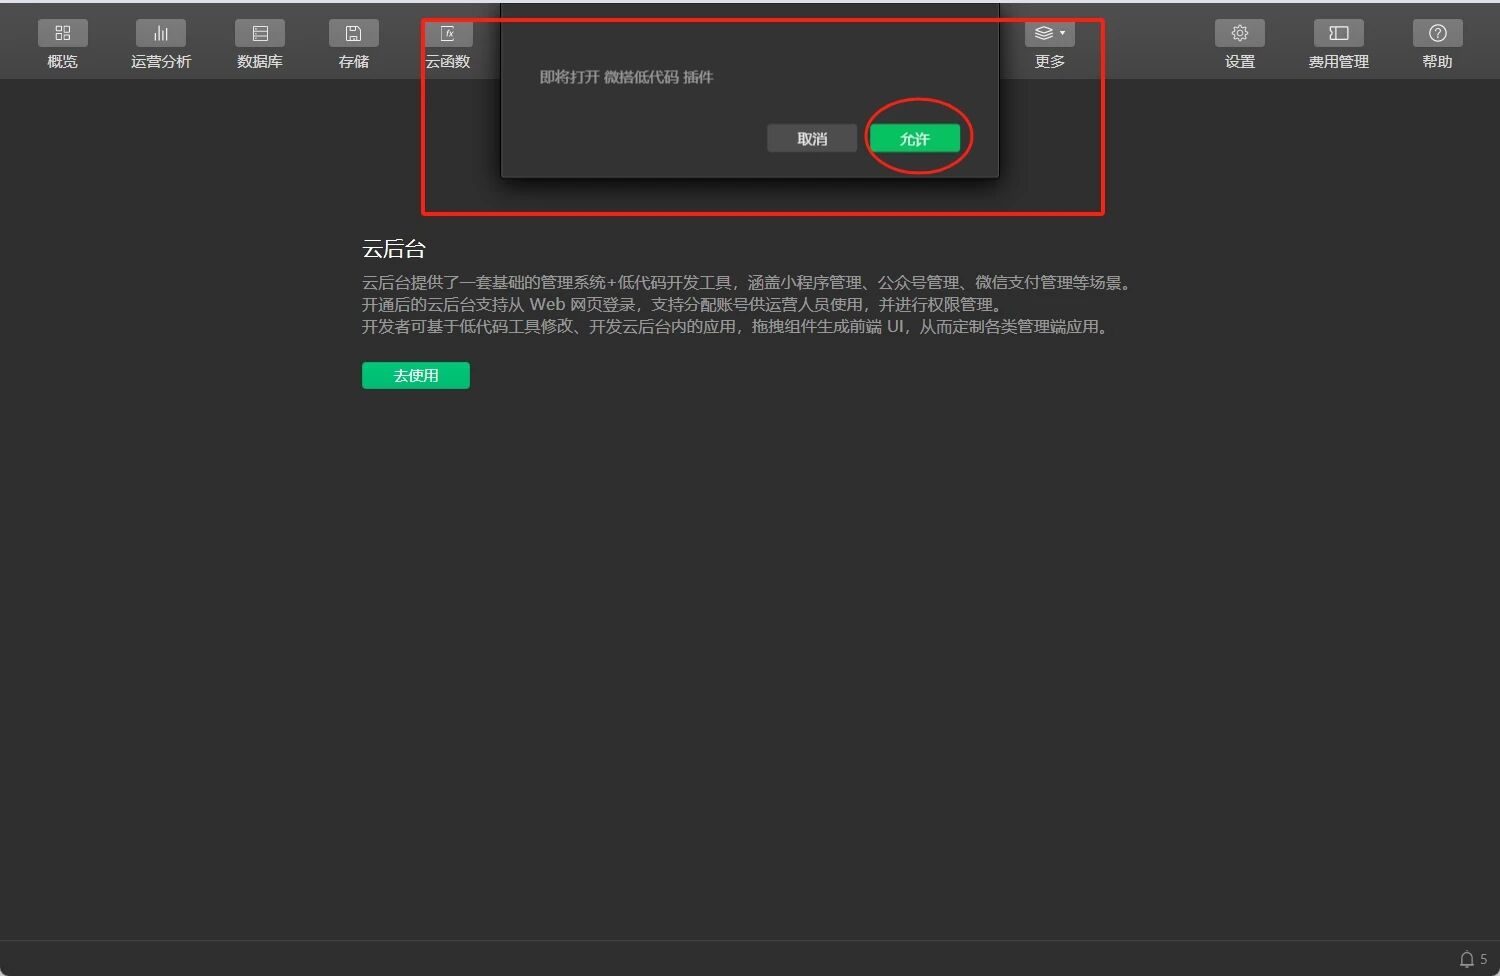Open the 概览 overview icon
This screenshot has height=976, width=1500.
[62, 33]
